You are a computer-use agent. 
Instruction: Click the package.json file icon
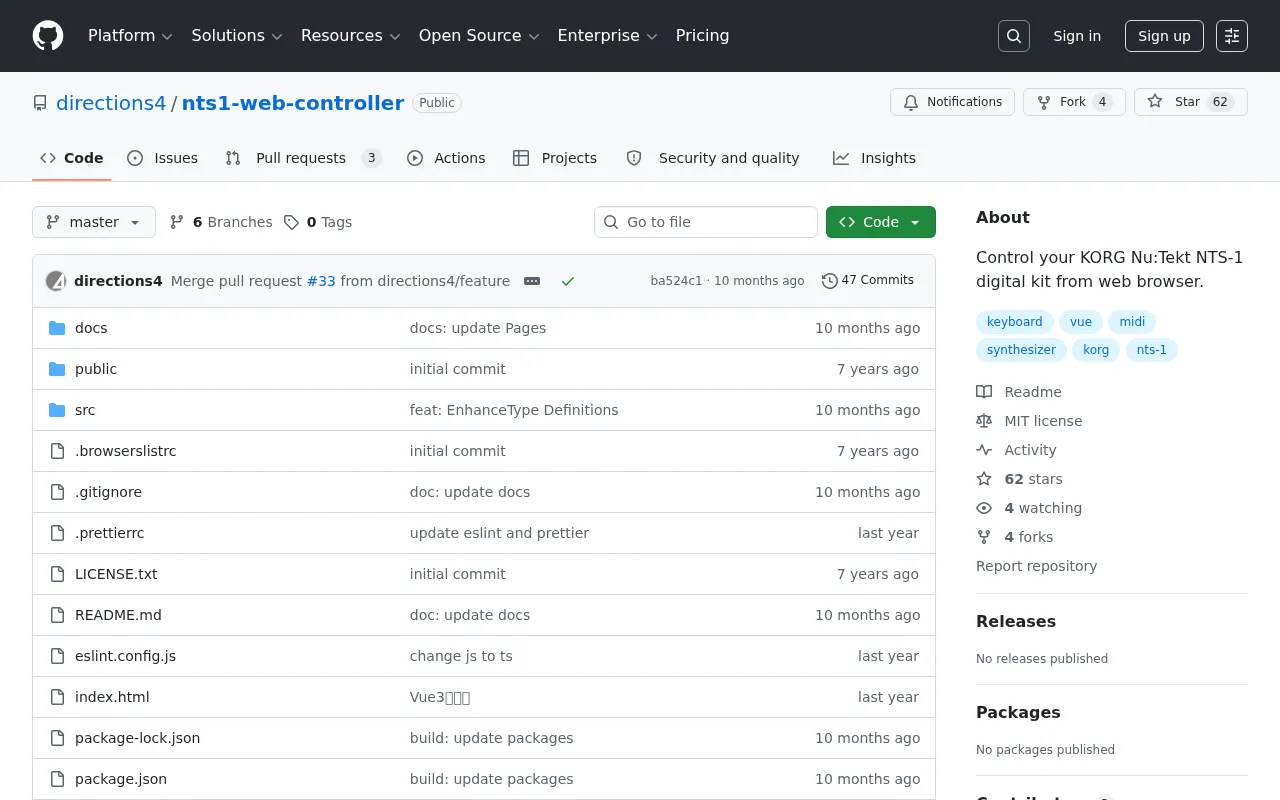click(57, 779)
